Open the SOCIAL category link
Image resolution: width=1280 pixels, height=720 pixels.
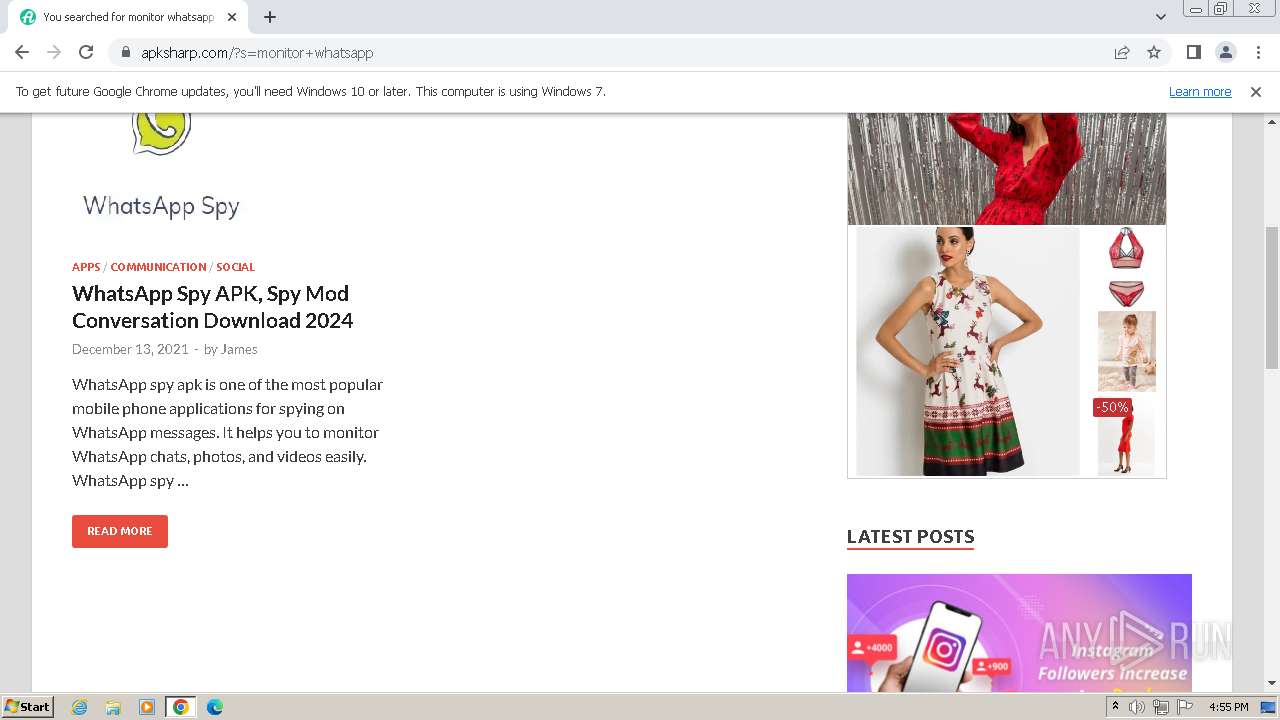pos(235,267)
